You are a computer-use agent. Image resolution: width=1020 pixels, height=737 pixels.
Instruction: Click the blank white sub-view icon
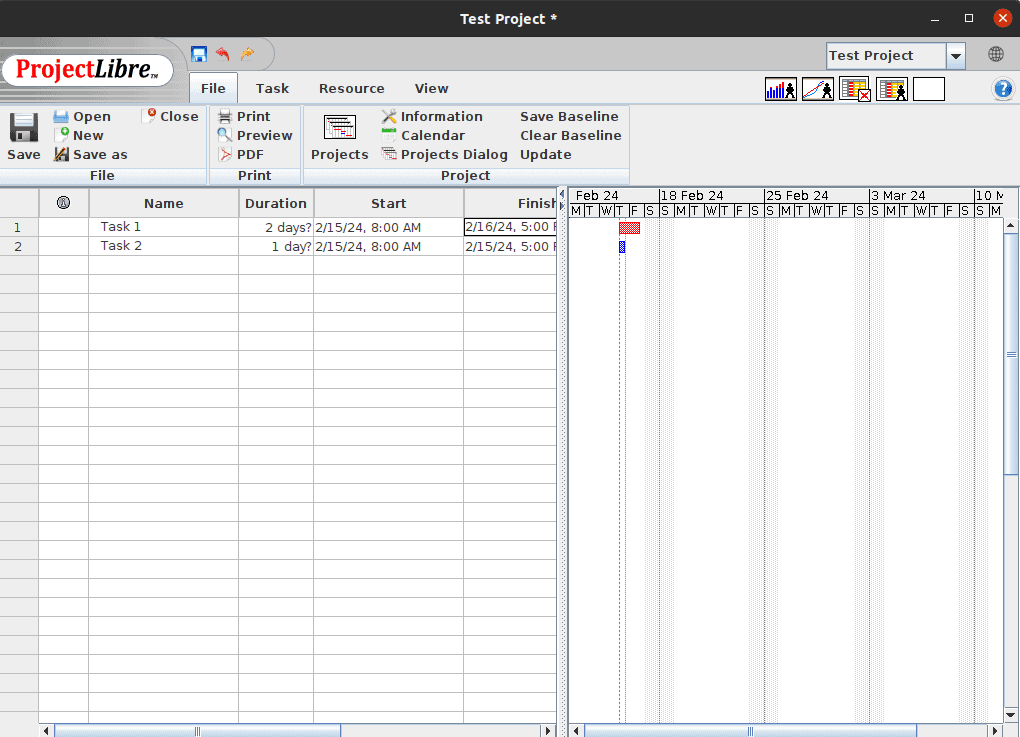[x=929, y=89]
